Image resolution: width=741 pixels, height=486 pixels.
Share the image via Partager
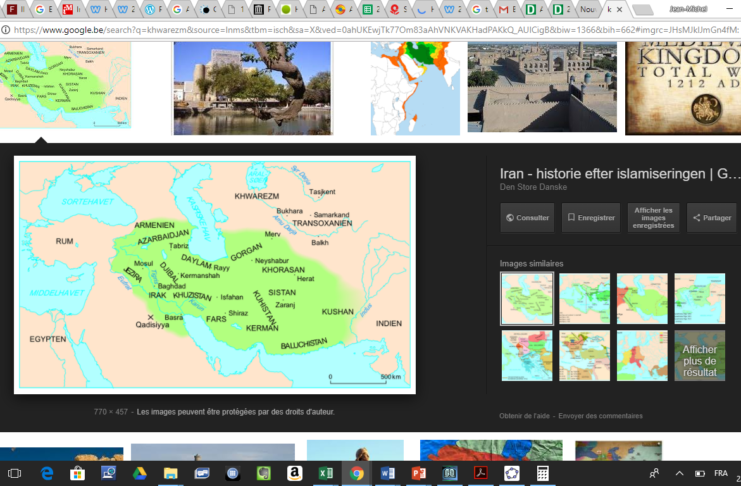(x=712, y=217)
